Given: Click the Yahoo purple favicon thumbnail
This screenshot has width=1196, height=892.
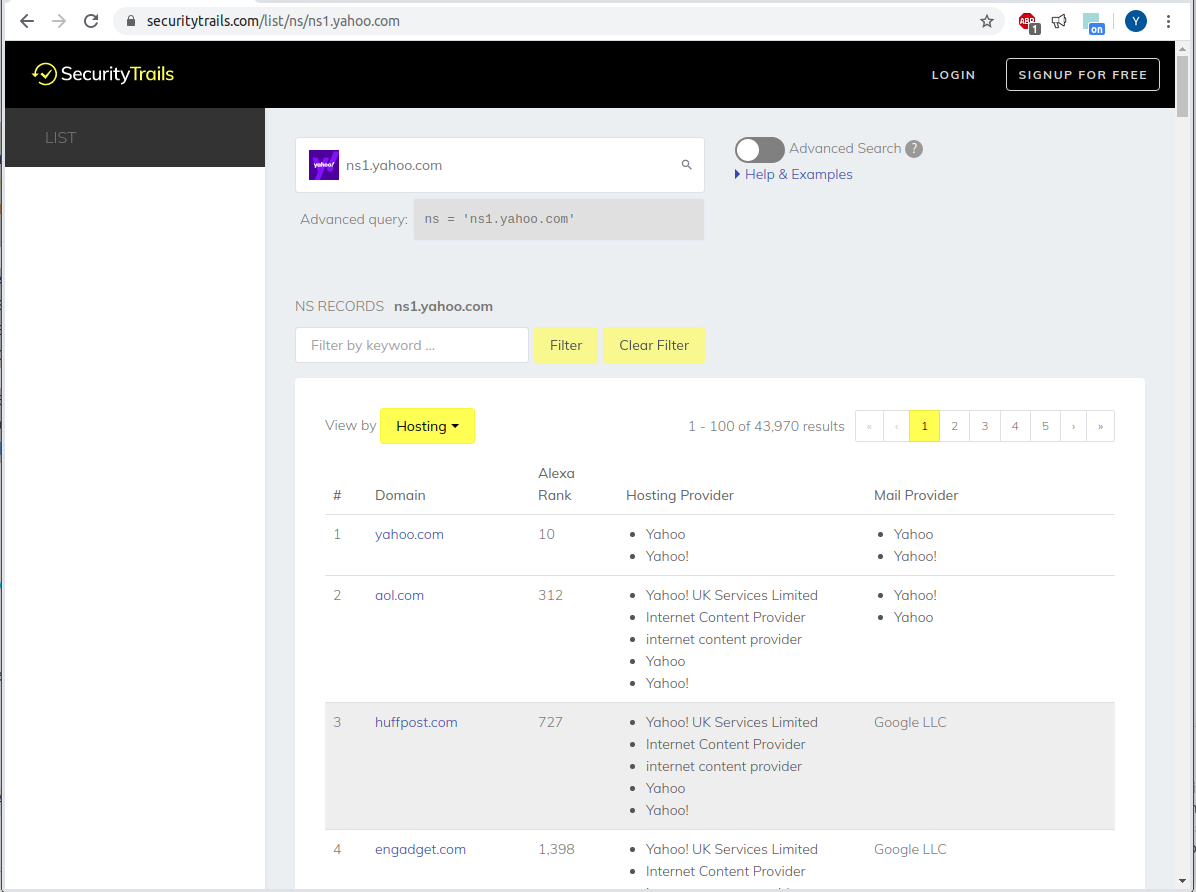Looking at the screenshot, I should (x=324, y=165).
